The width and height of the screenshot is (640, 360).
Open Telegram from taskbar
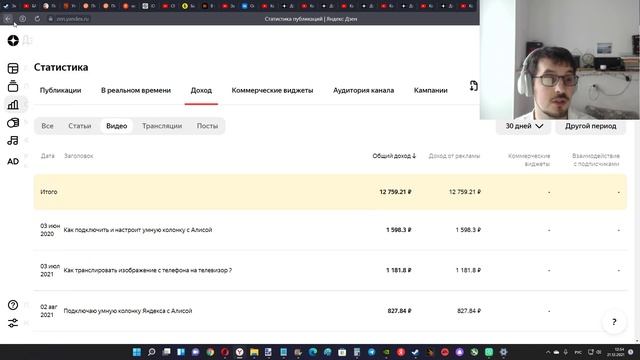pos(371,352)
